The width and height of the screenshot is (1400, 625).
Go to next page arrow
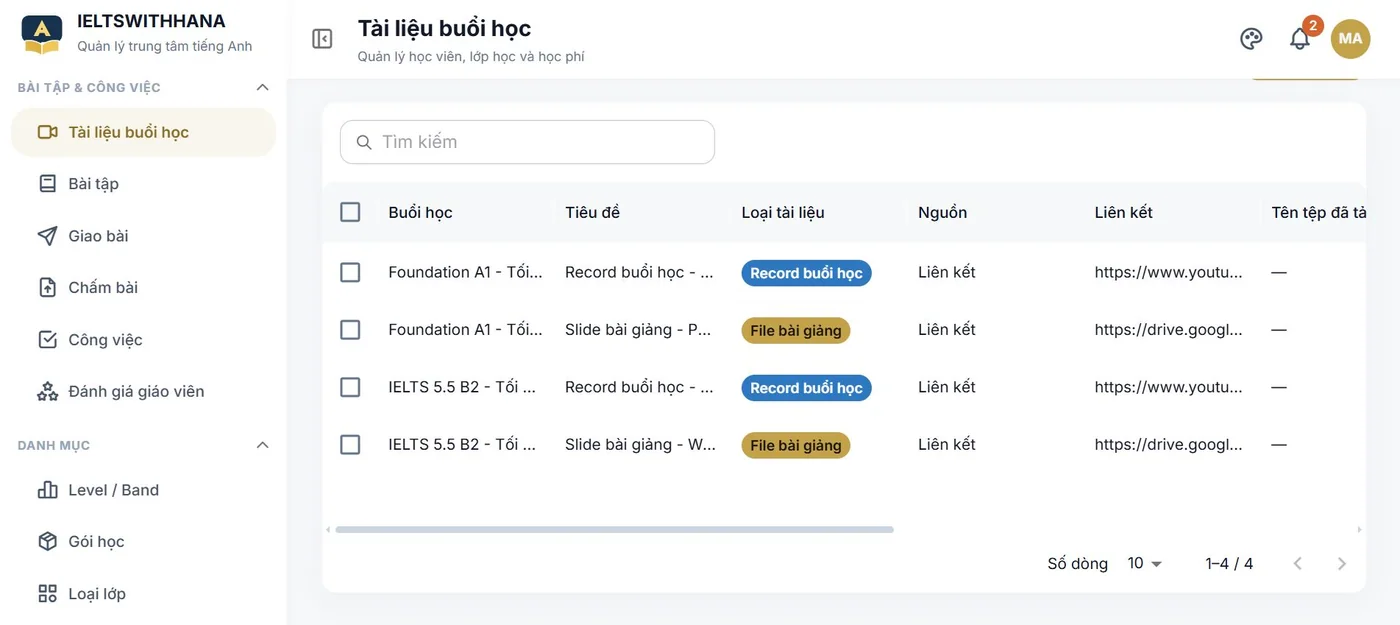point(1342,564)
